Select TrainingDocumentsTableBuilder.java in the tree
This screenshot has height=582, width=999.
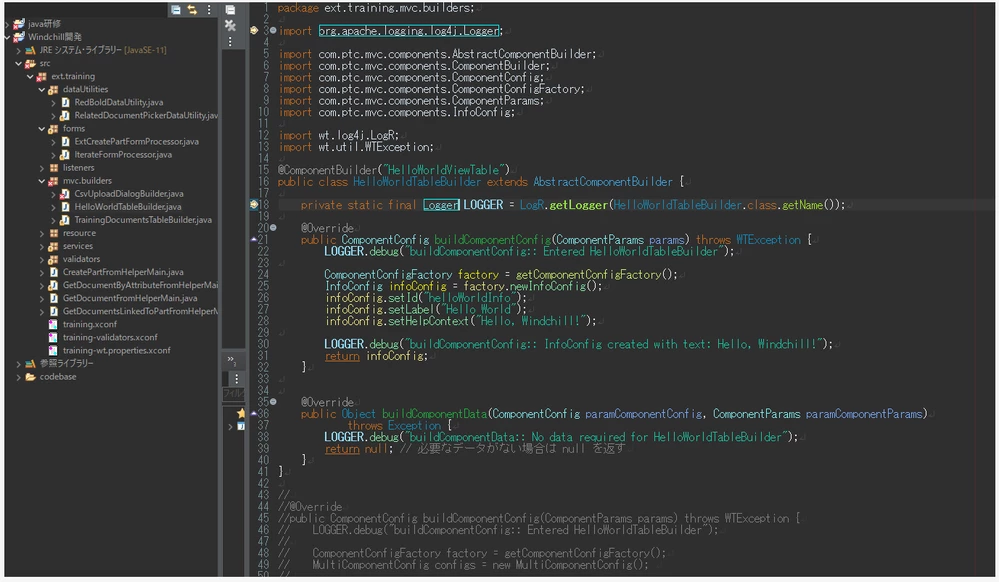tap(143, 220)
